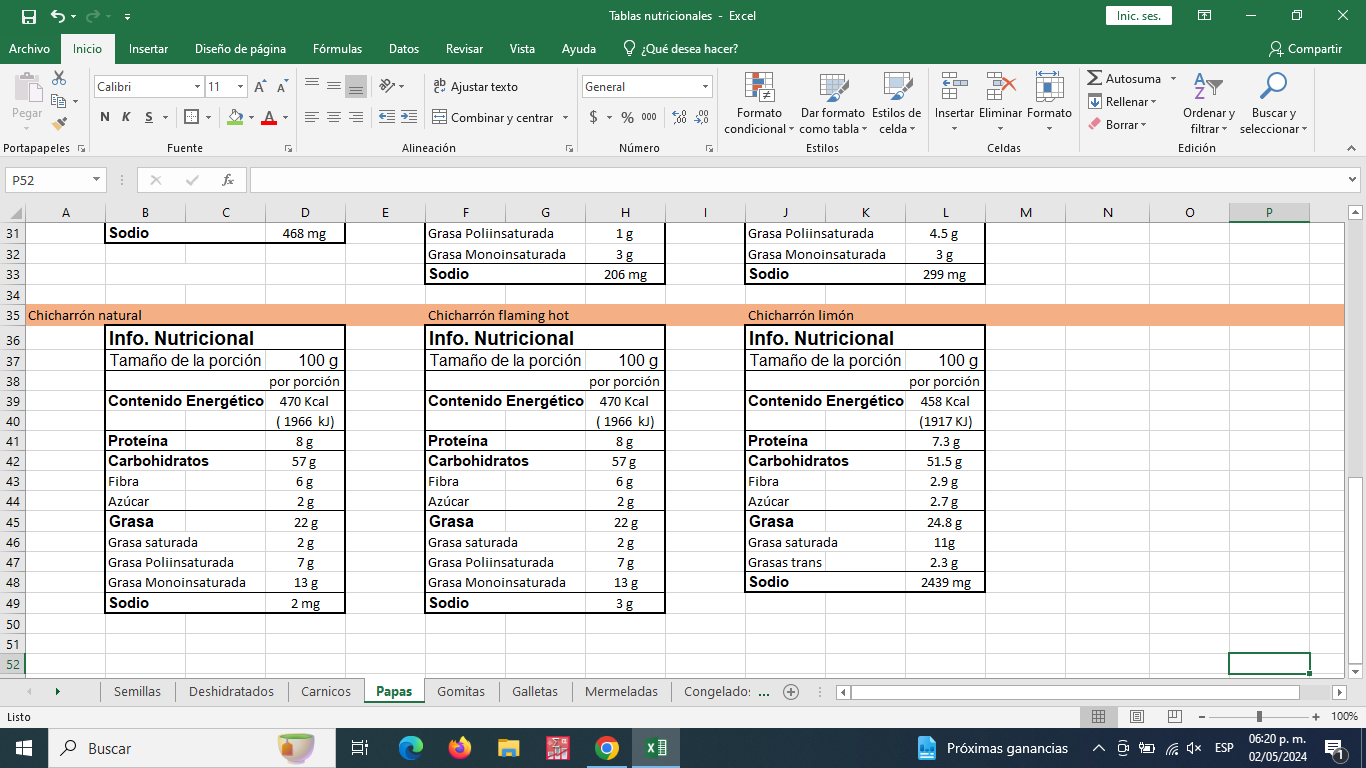Open Firefox from the taskbar
The image size is (1366, 768).
[459, 747]
